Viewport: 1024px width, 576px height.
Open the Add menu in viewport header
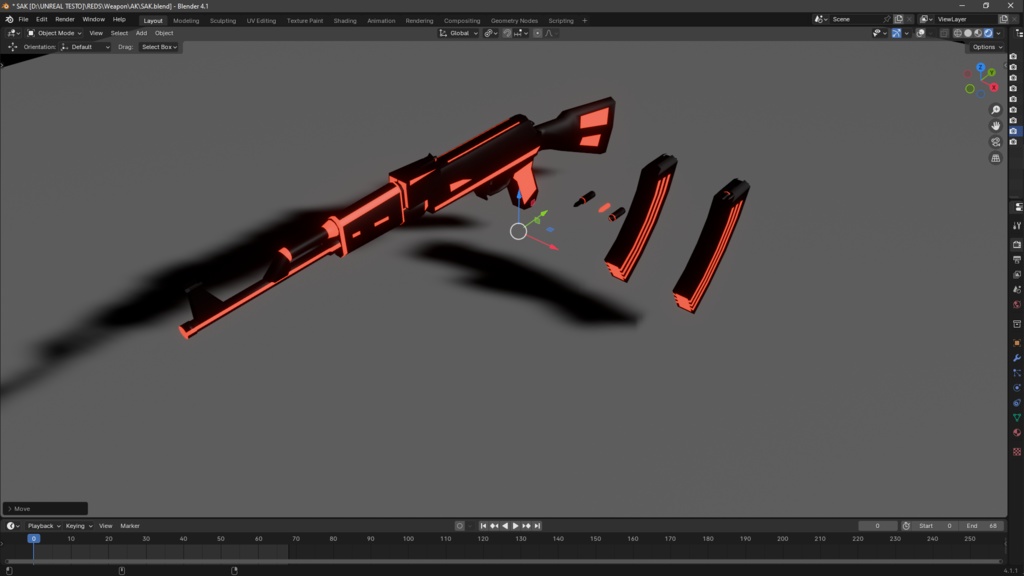141,33
